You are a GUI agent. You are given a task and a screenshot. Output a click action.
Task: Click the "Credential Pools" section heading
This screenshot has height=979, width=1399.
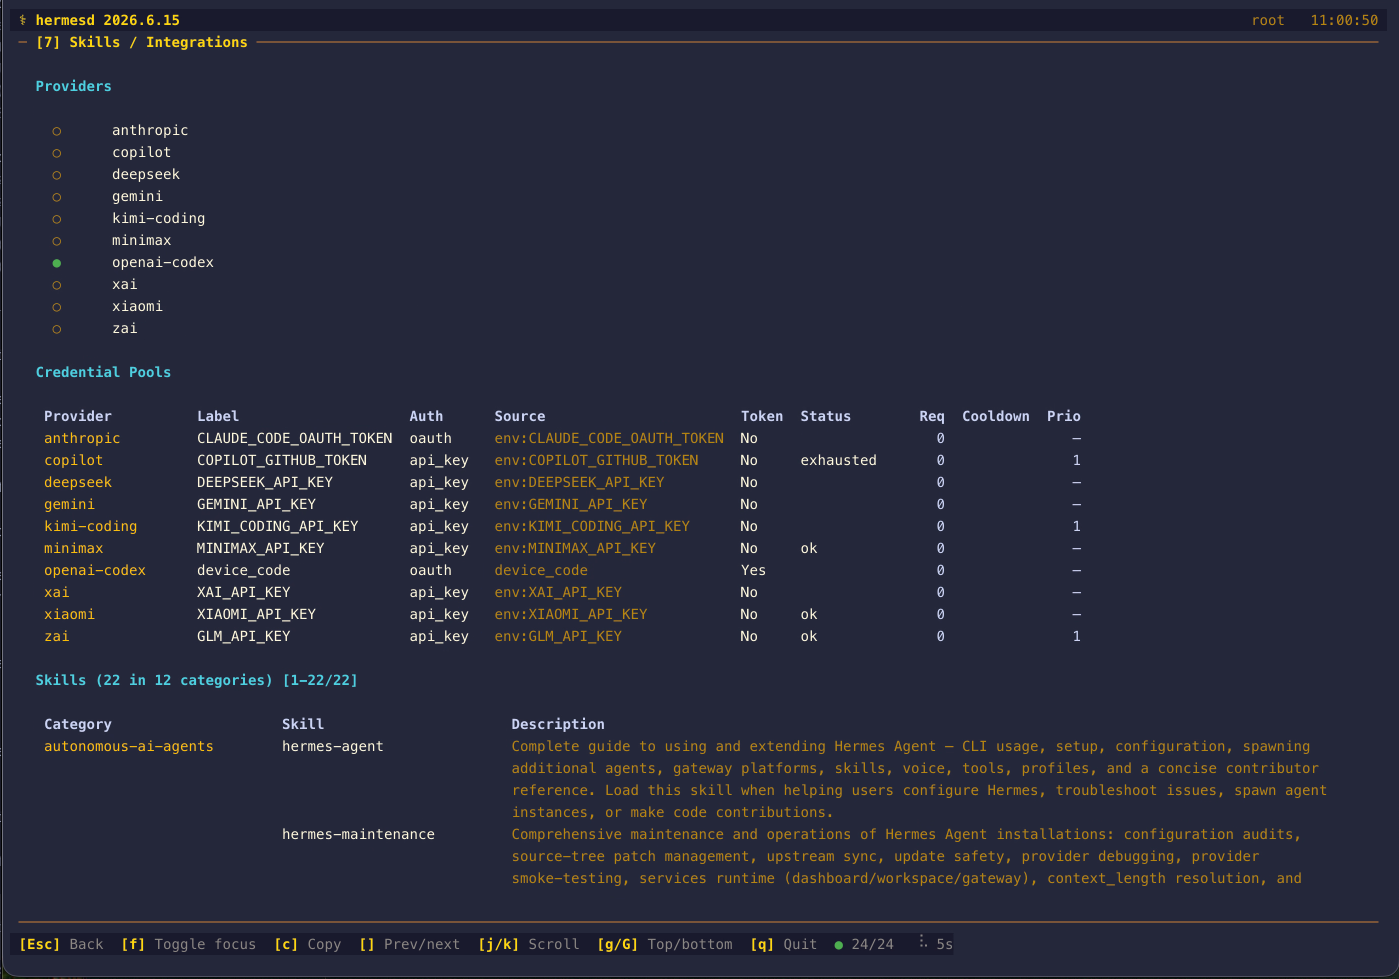[x=104, y=372]
